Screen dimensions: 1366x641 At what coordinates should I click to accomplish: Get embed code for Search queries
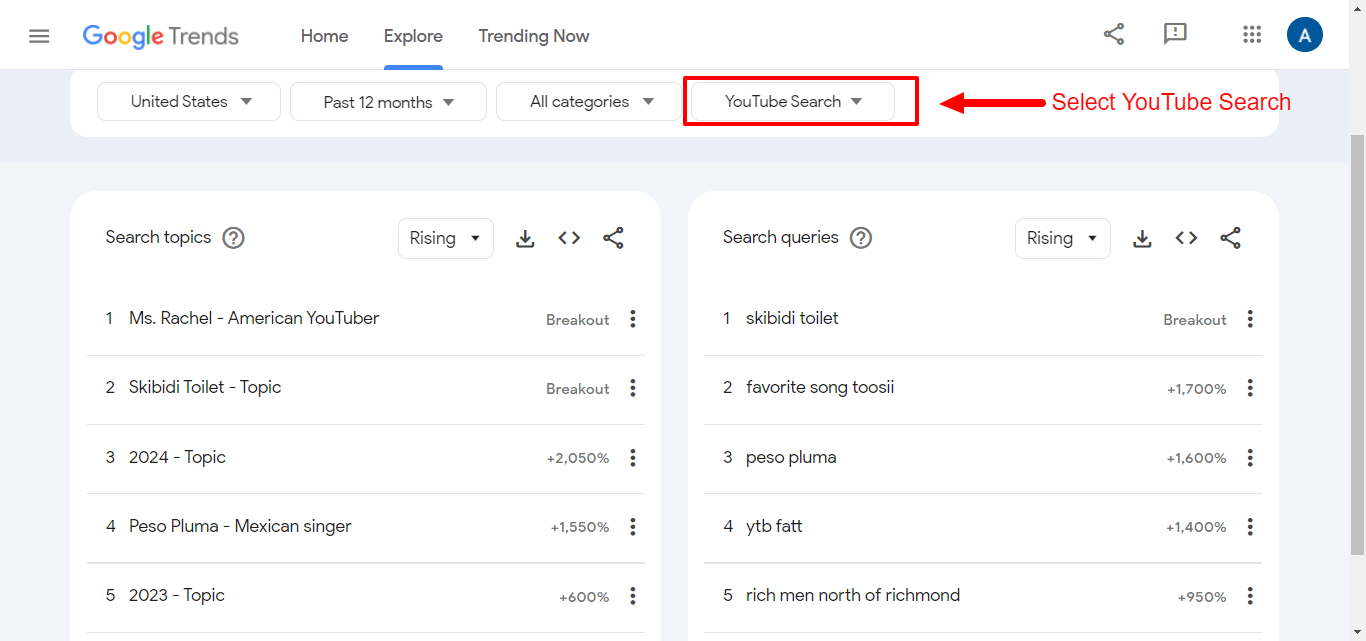pos(1186,238)
